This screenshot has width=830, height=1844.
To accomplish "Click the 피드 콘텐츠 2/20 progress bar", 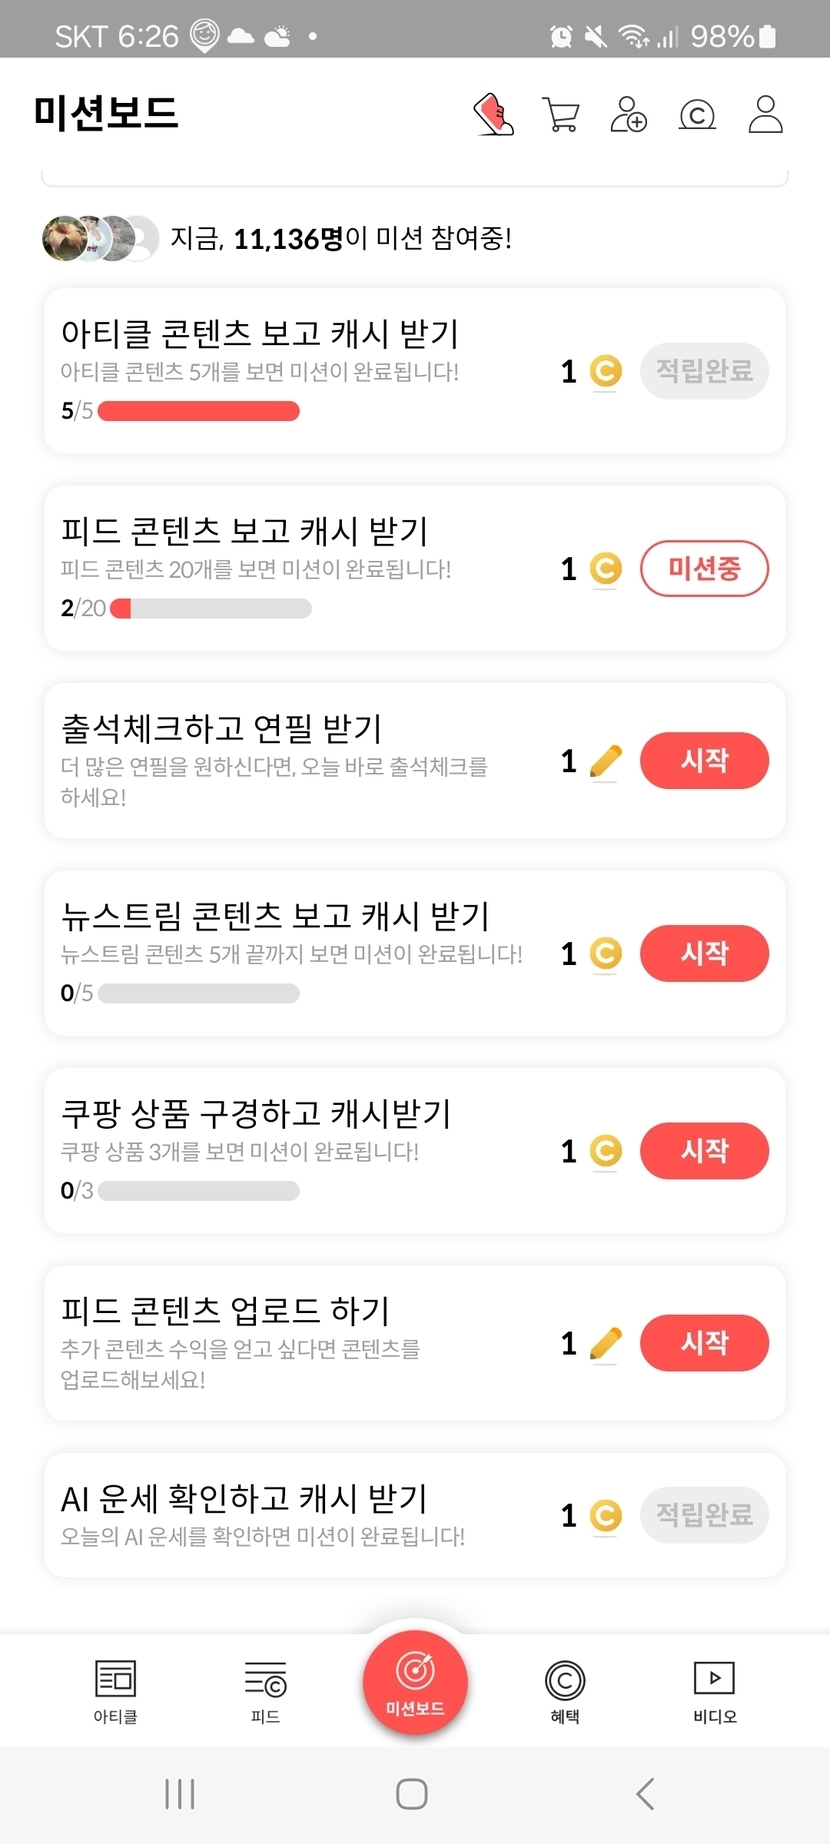I will tap(211, 608).
